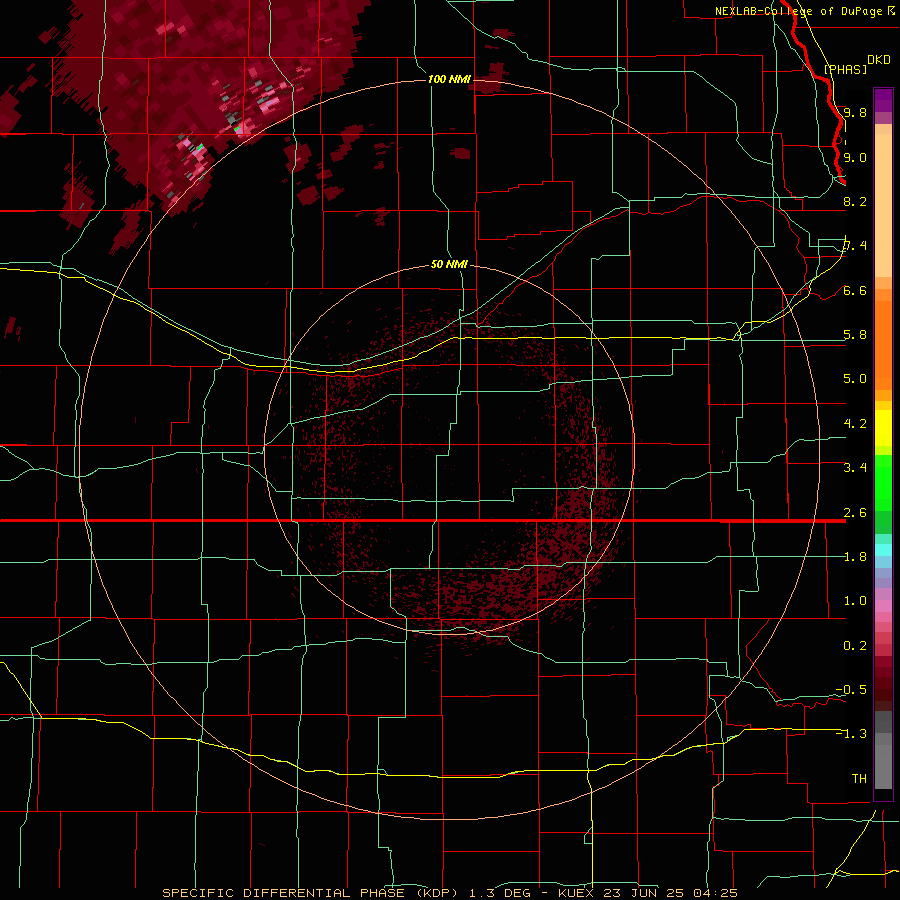
Task: Click the 100 NMI range ring label
Action: 449,79
